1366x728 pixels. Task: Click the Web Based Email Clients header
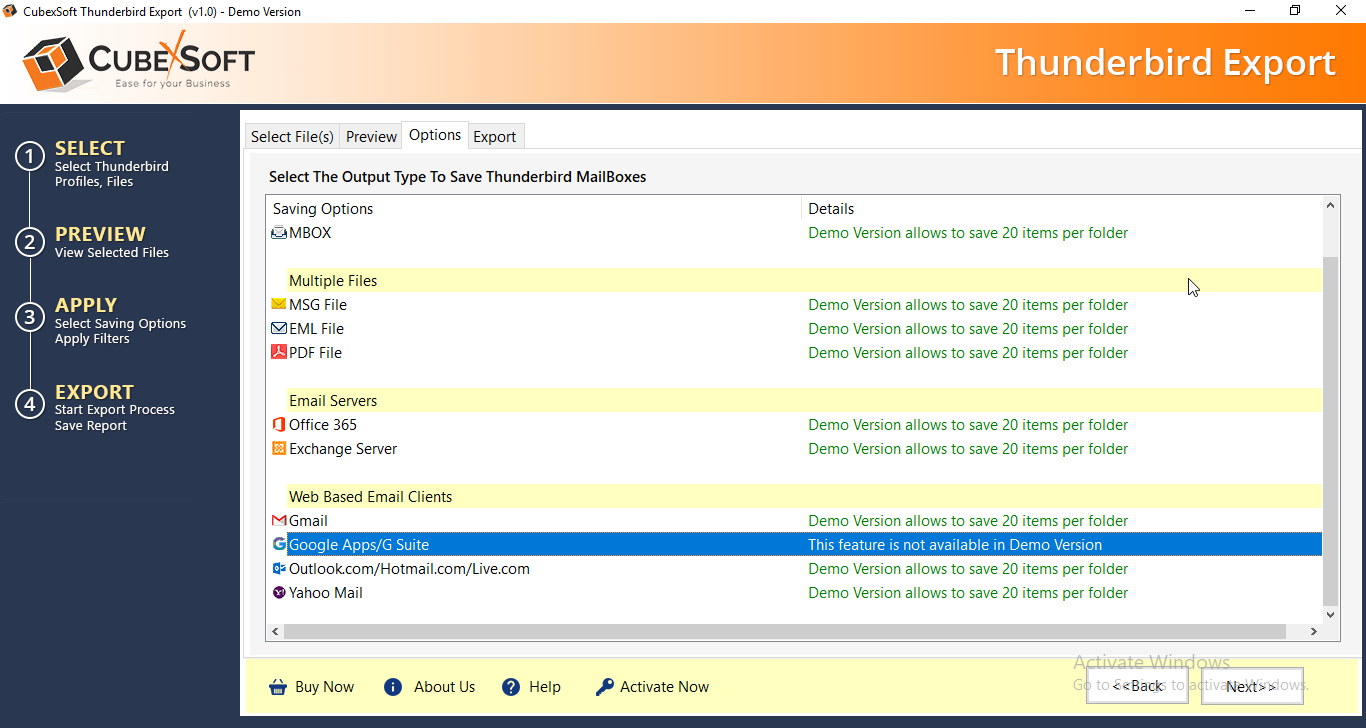click(804, 497)
